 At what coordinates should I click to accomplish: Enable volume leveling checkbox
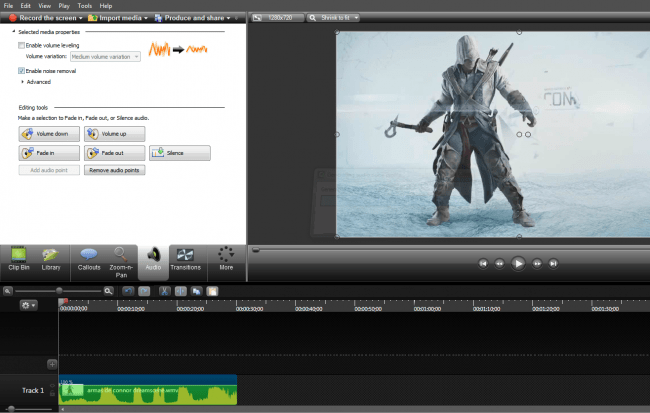(21, 45)
